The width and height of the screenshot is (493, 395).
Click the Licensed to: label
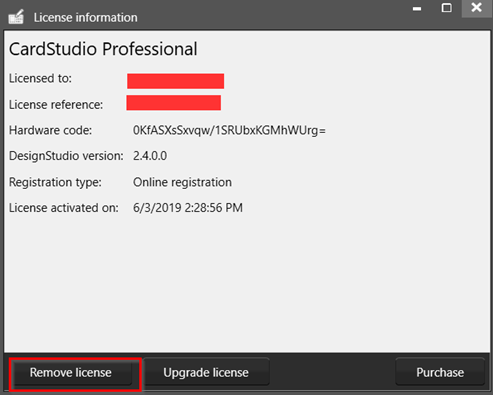pos(40,79)
